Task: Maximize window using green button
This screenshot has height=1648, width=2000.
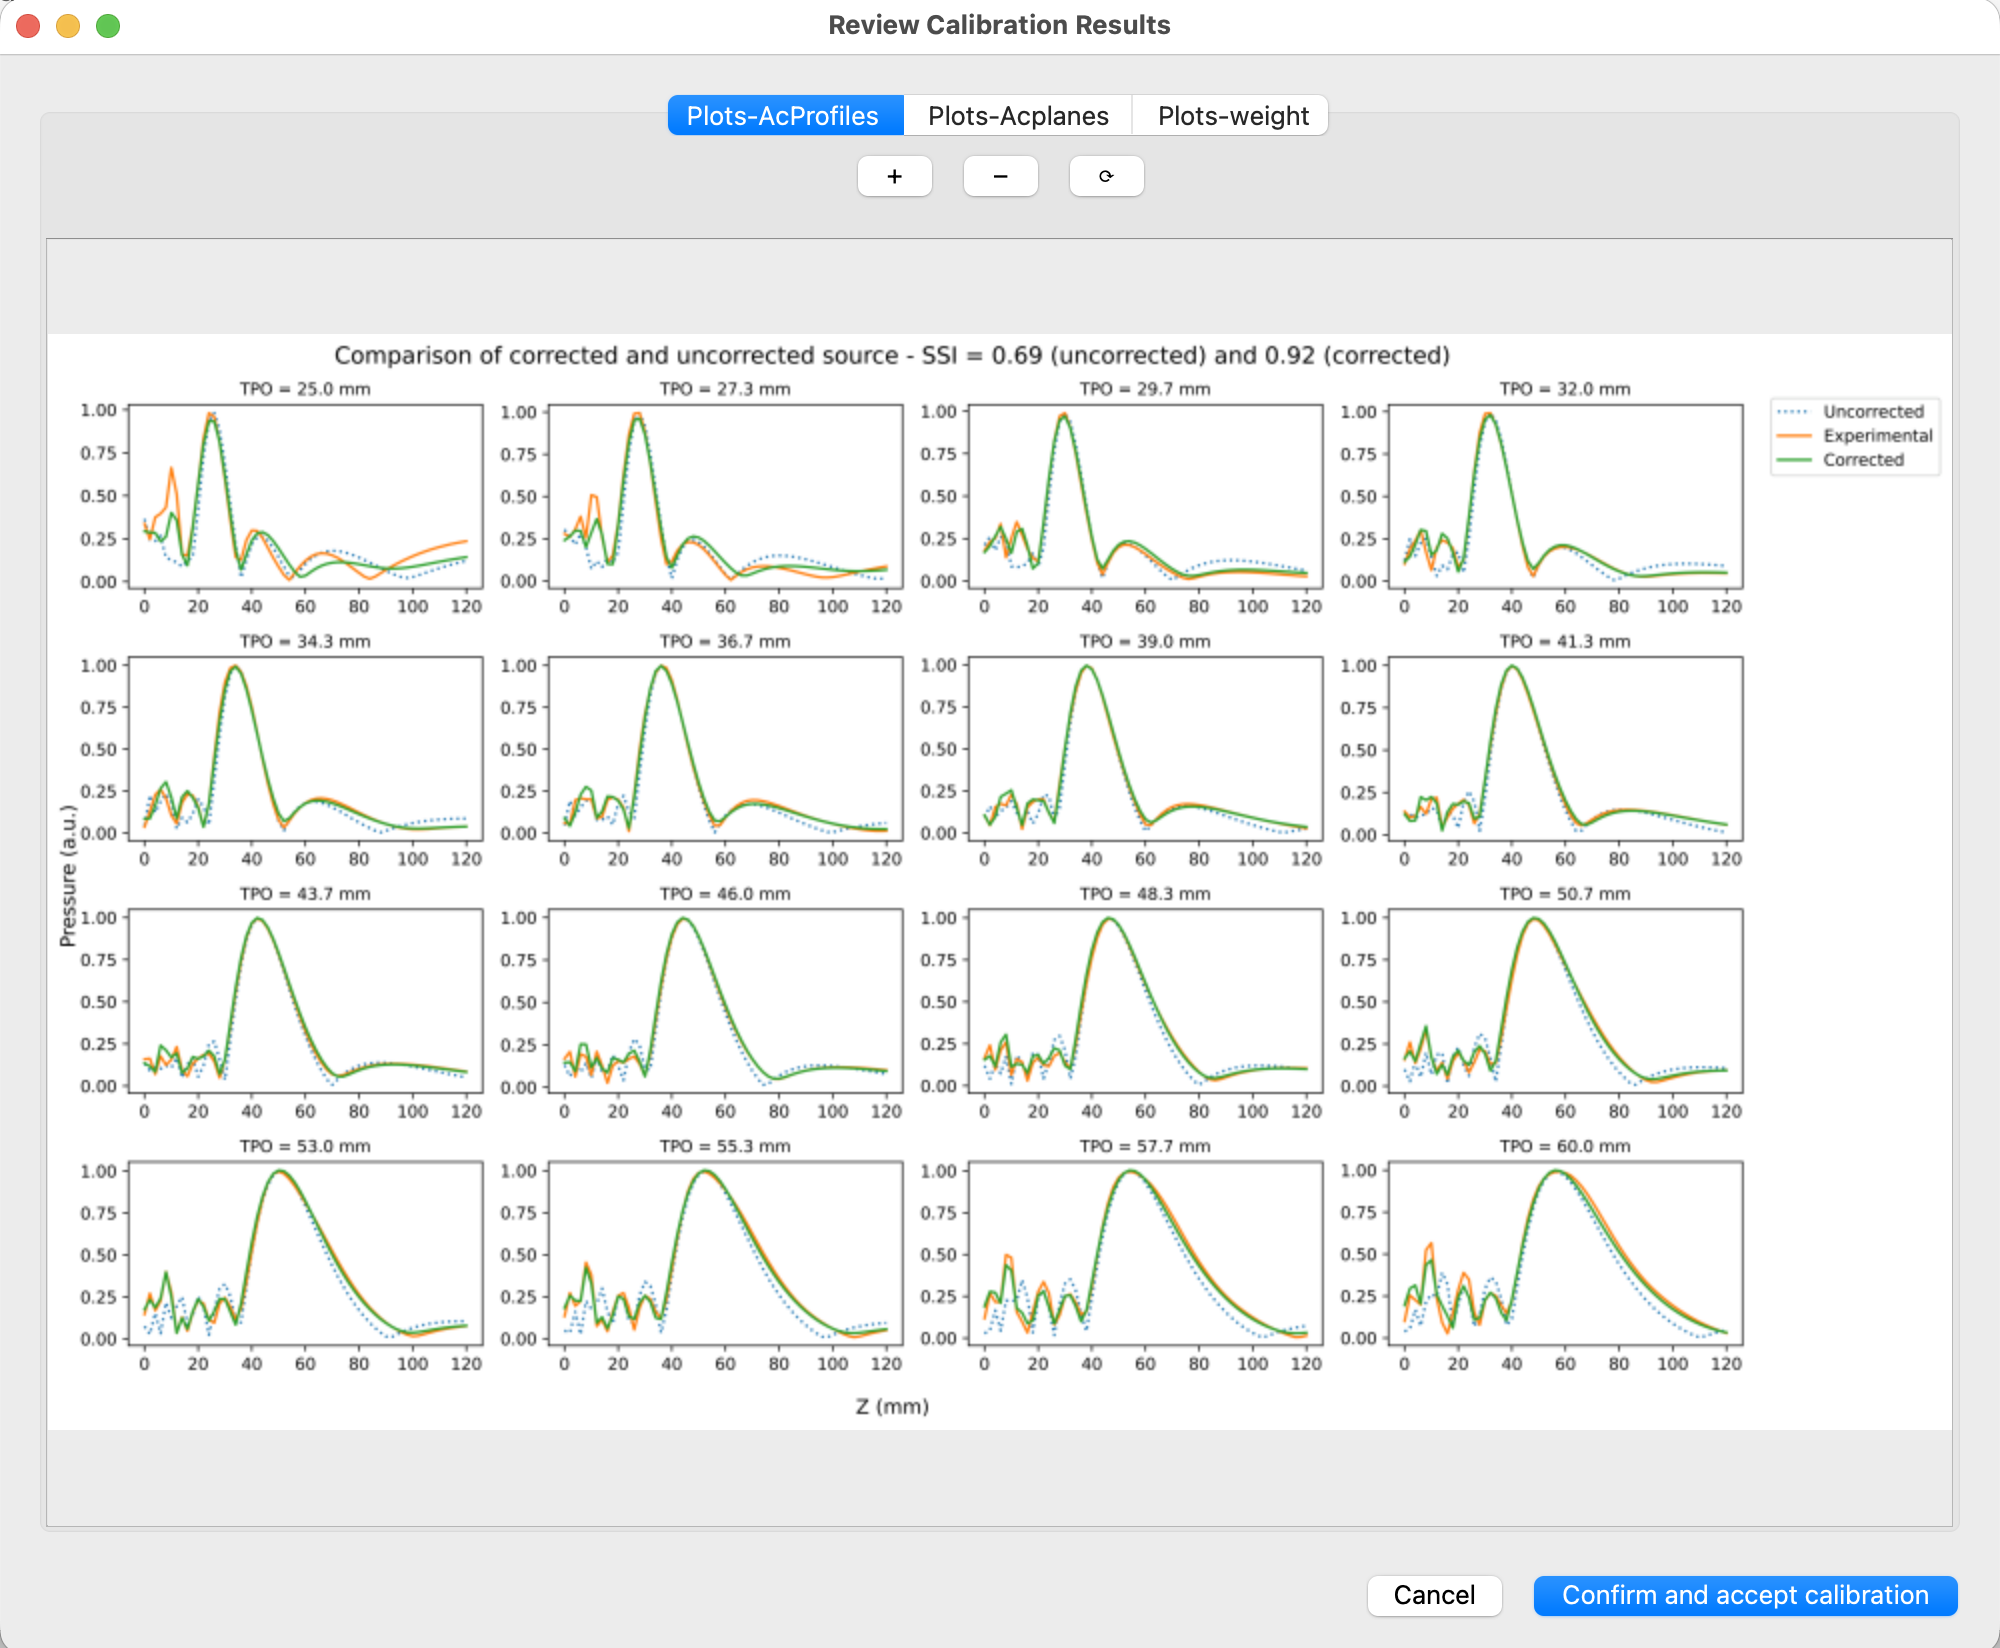Action: pyautogui.click(x=108, y=26)
